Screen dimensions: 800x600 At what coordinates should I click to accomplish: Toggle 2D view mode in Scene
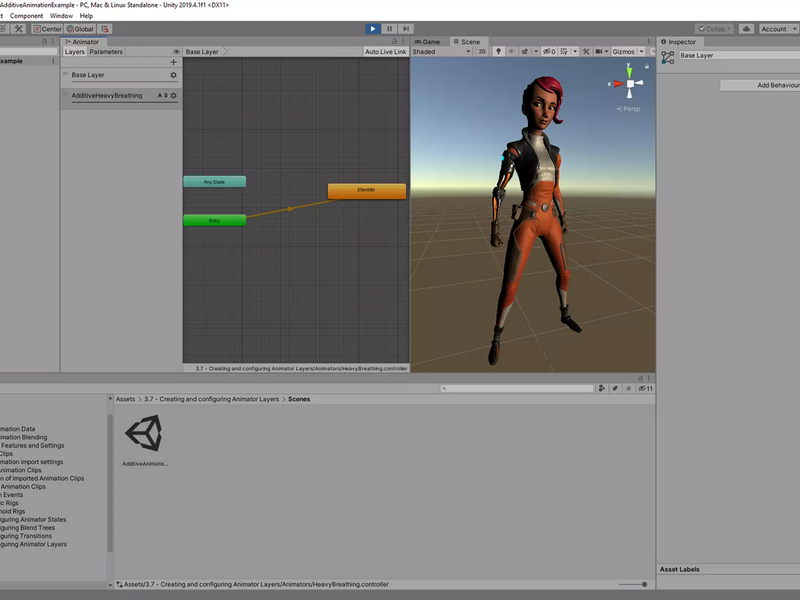coord(482,52)
